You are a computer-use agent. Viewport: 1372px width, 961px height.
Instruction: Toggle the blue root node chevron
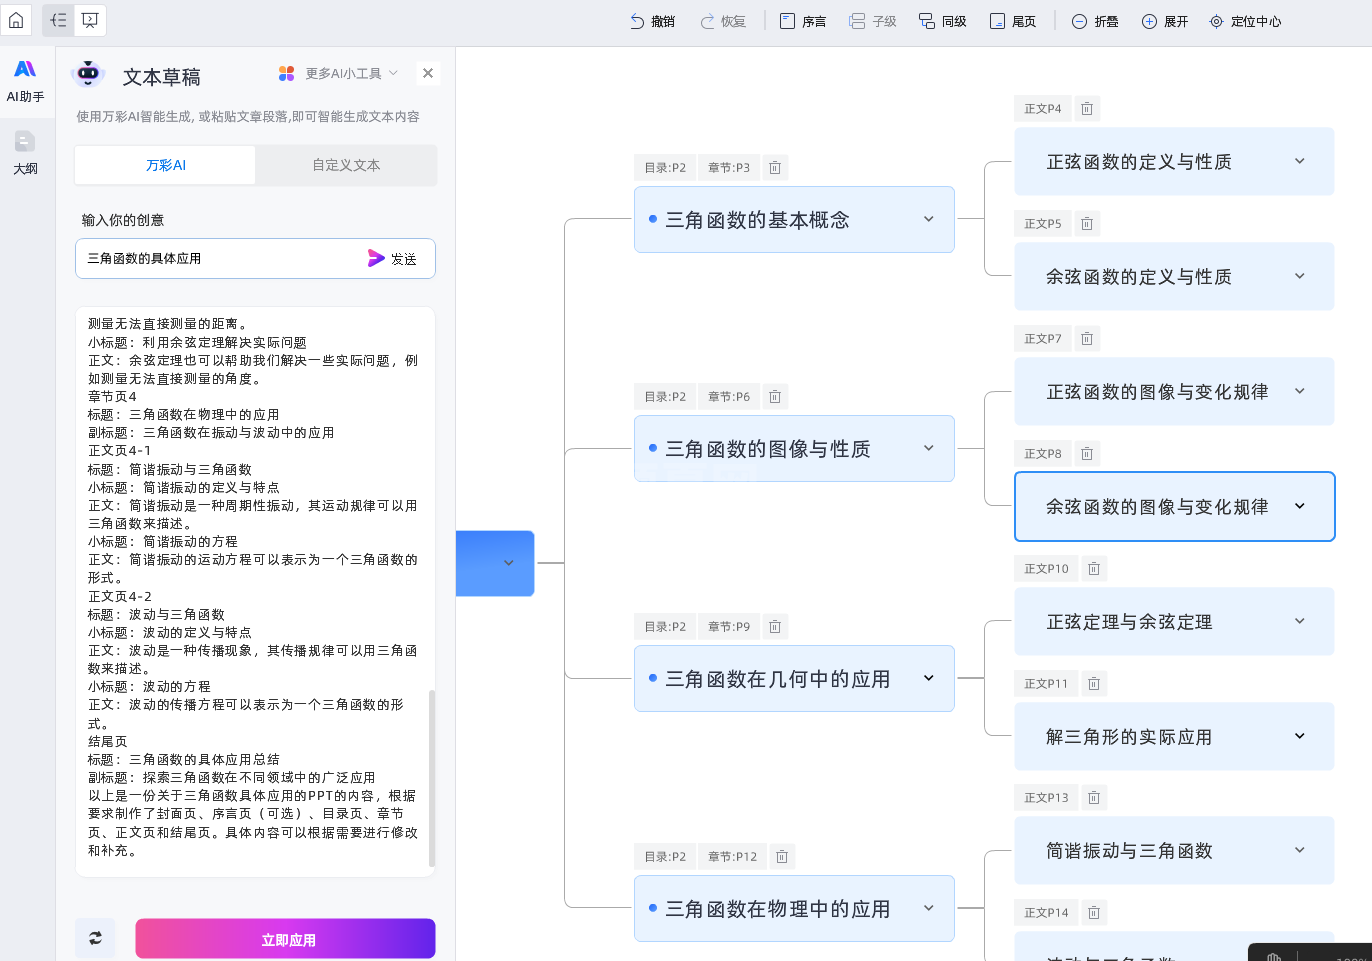click(509, 563)
